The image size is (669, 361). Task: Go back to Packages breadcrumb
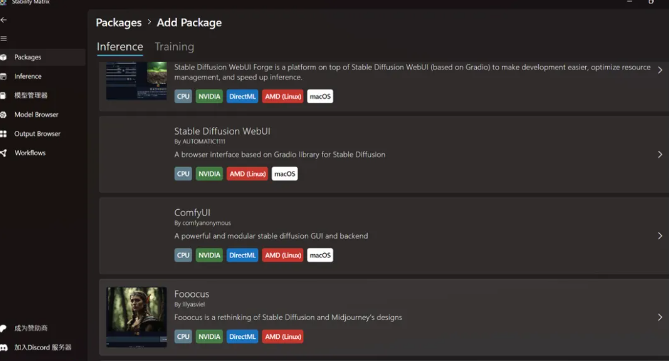point(119,23)
